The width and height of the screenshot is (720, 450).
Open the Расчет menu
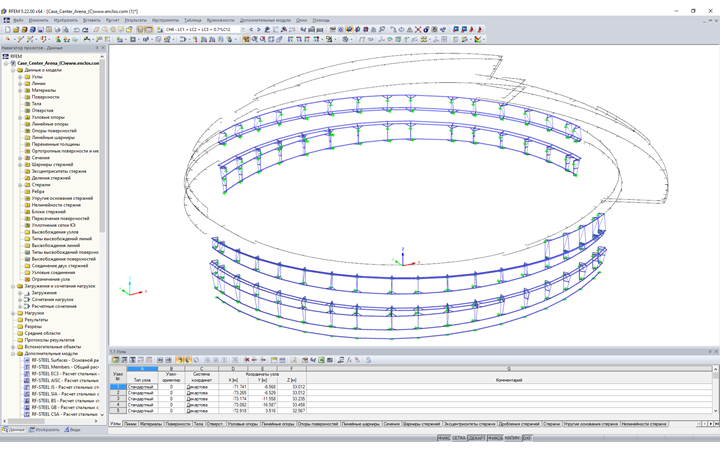click(112, 20)
